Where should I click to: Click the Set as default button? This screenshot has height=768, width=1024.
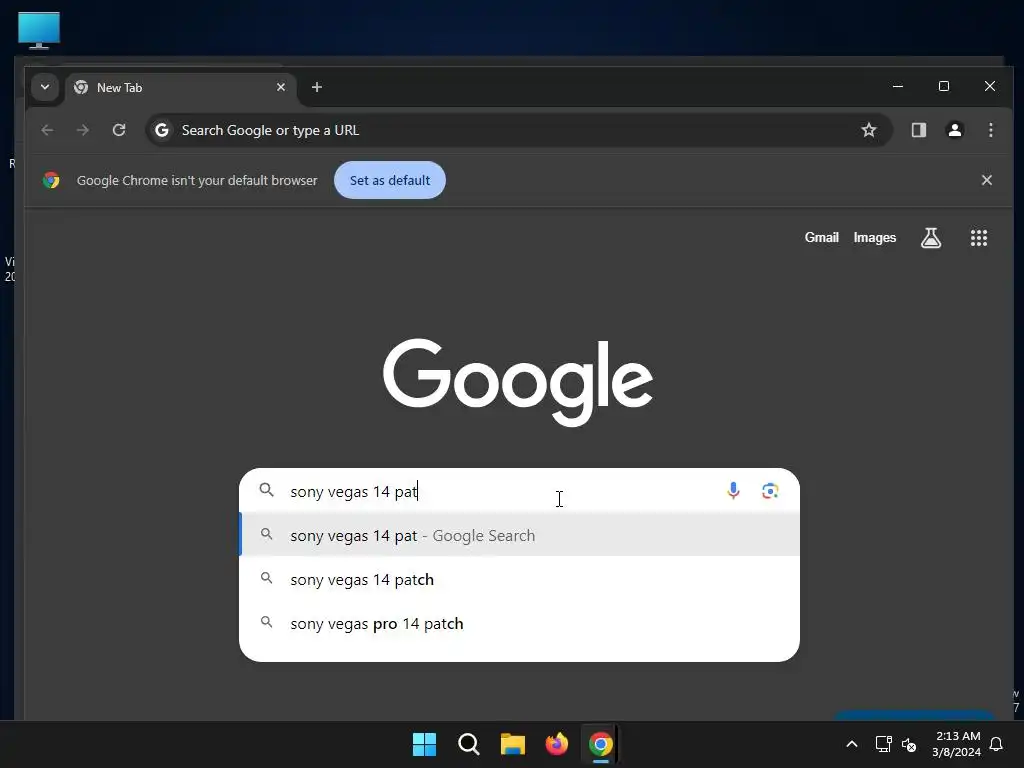click(x=390, y=180)
